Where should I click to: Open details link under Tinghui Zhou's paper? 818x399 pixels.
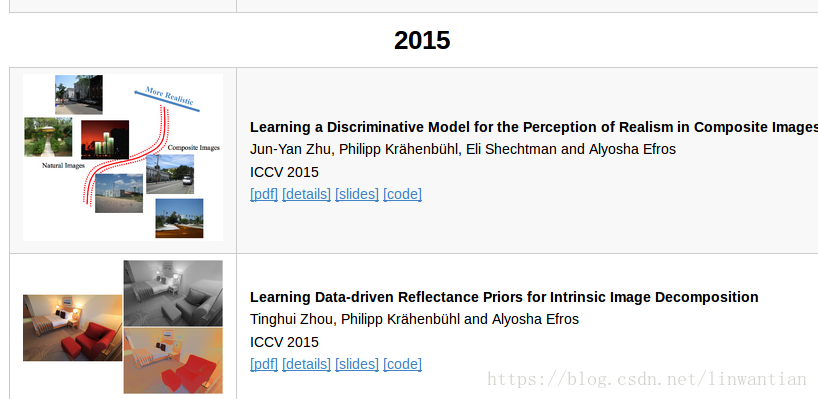306,364
